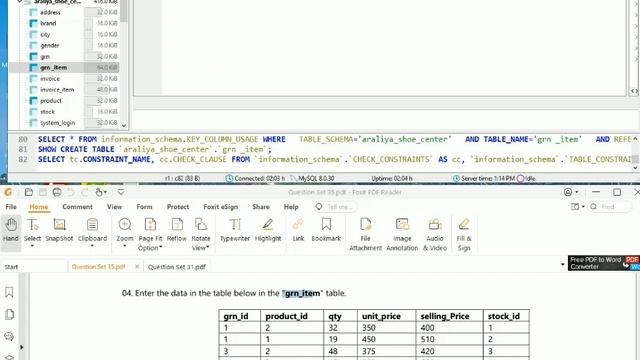The height and width of the screenshot is (360, 640).
Task: Open the document tab list dropdown arrow
Action: [562, 264]
